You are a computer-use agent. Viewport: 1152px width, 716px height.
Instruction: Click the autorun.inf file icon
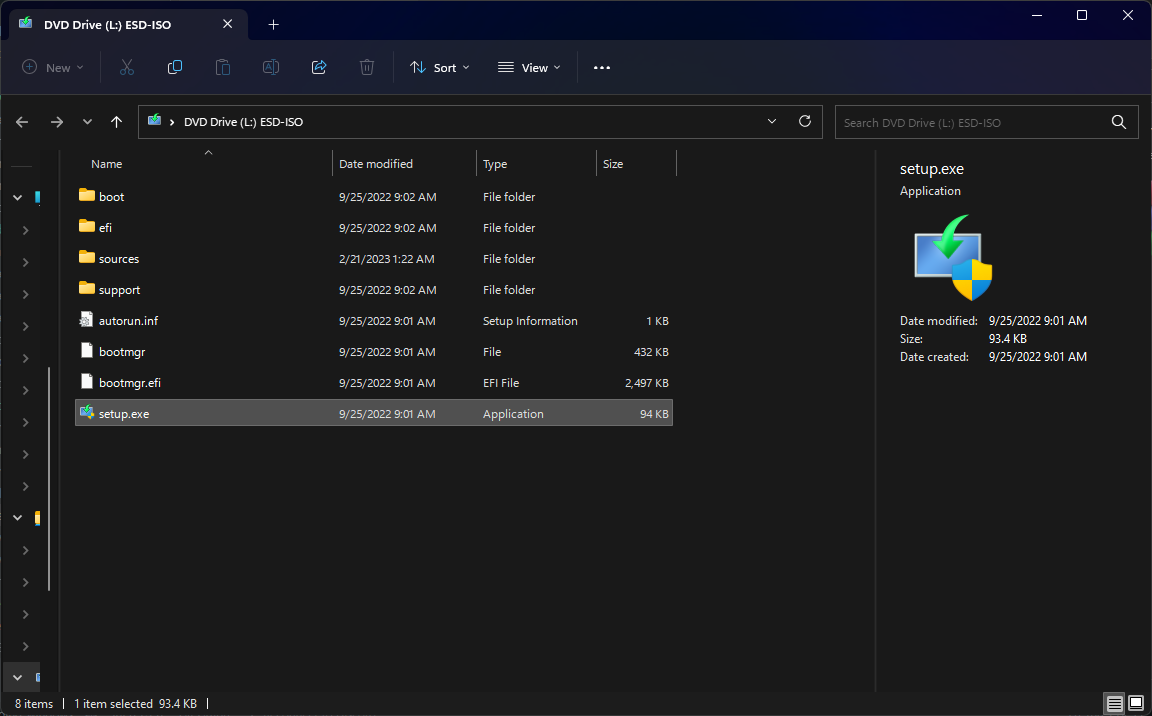click(x=87, y=319)
